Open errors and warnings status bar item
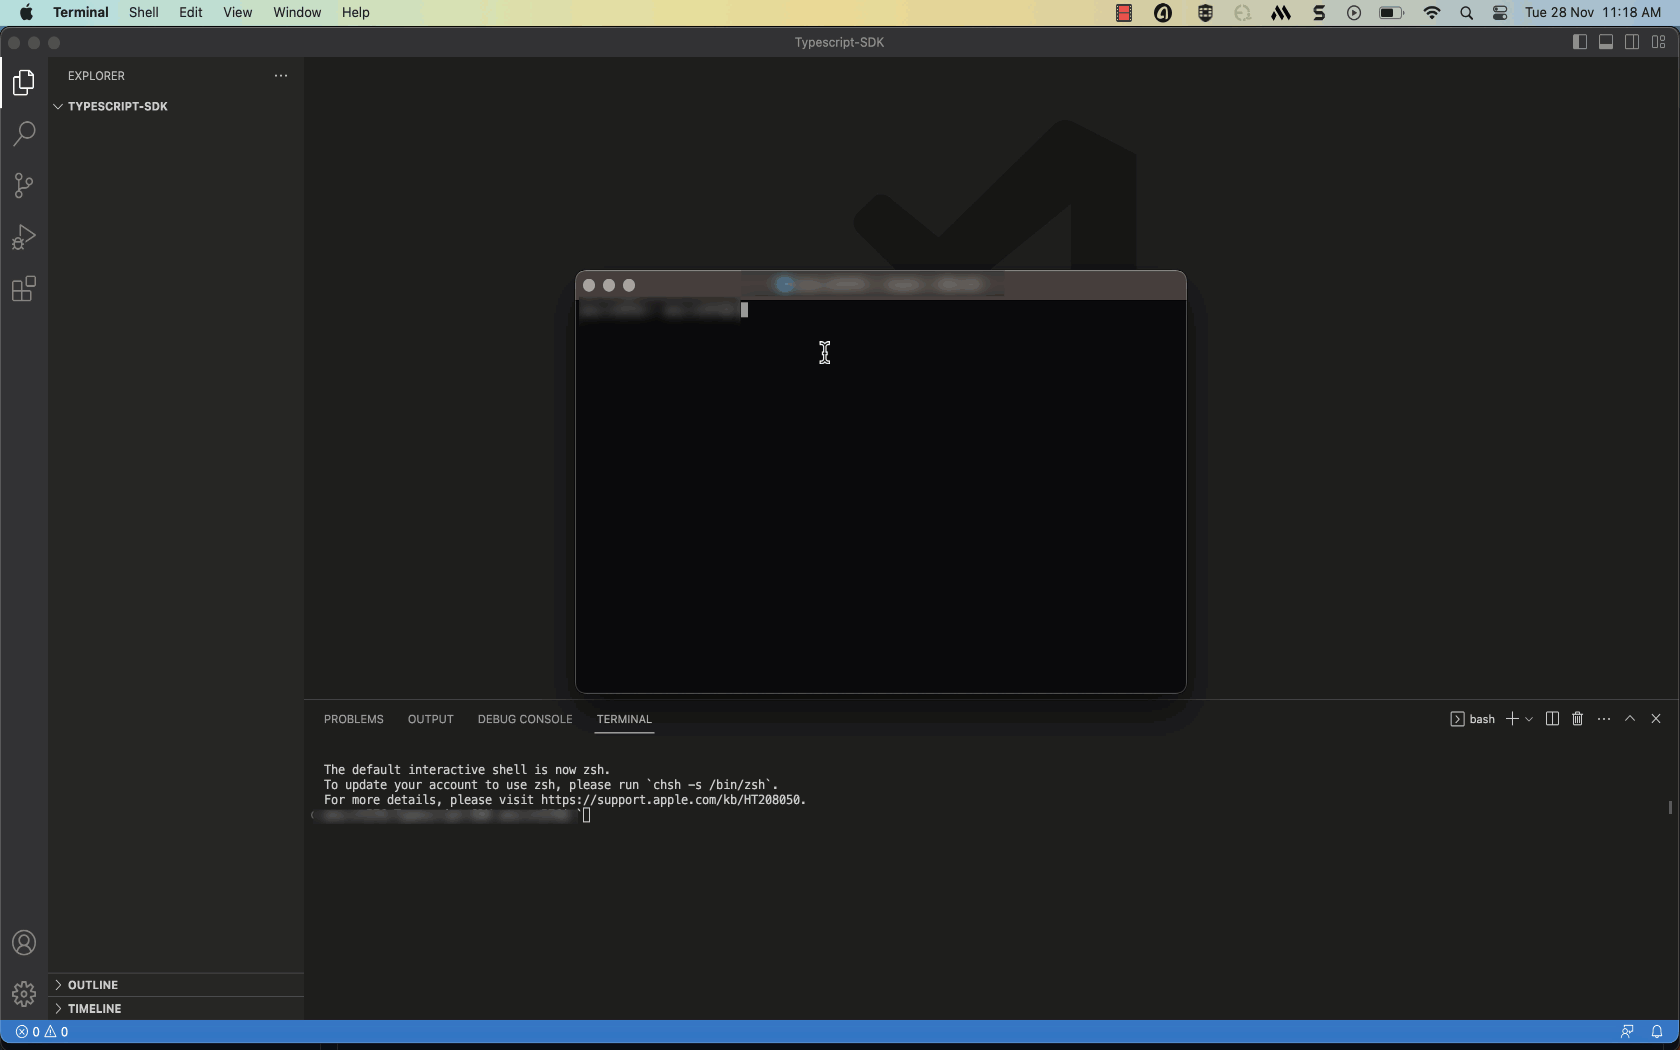 click(42, 1032)
